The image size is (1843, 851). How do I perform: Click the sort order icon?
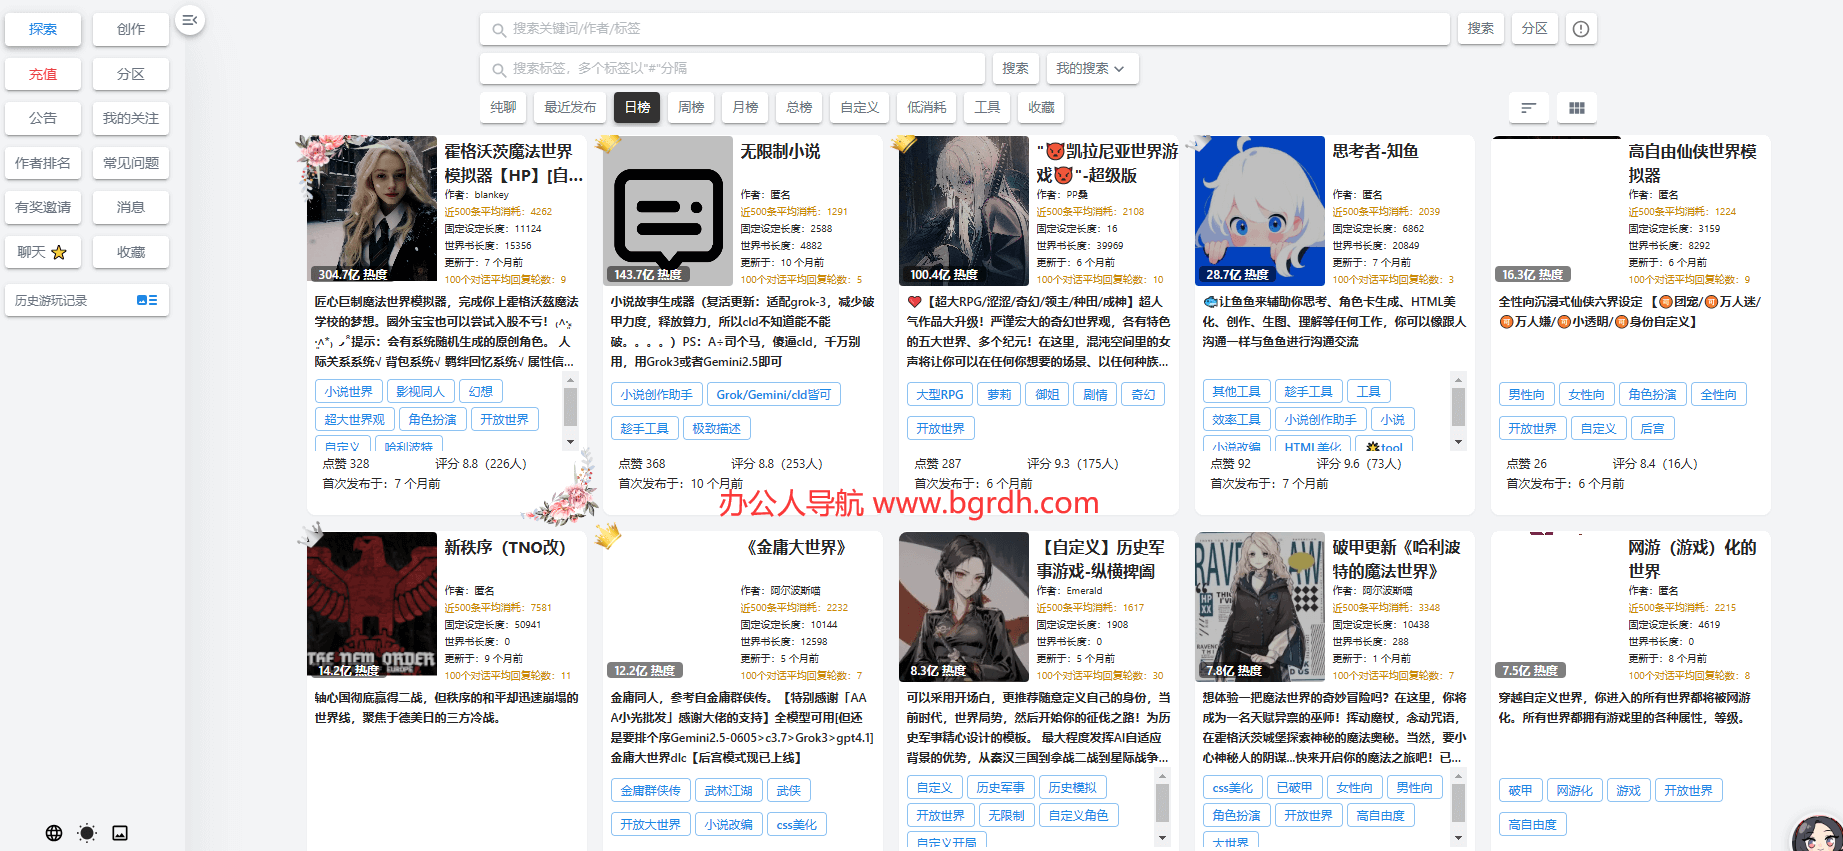[x=1528, y=108]
